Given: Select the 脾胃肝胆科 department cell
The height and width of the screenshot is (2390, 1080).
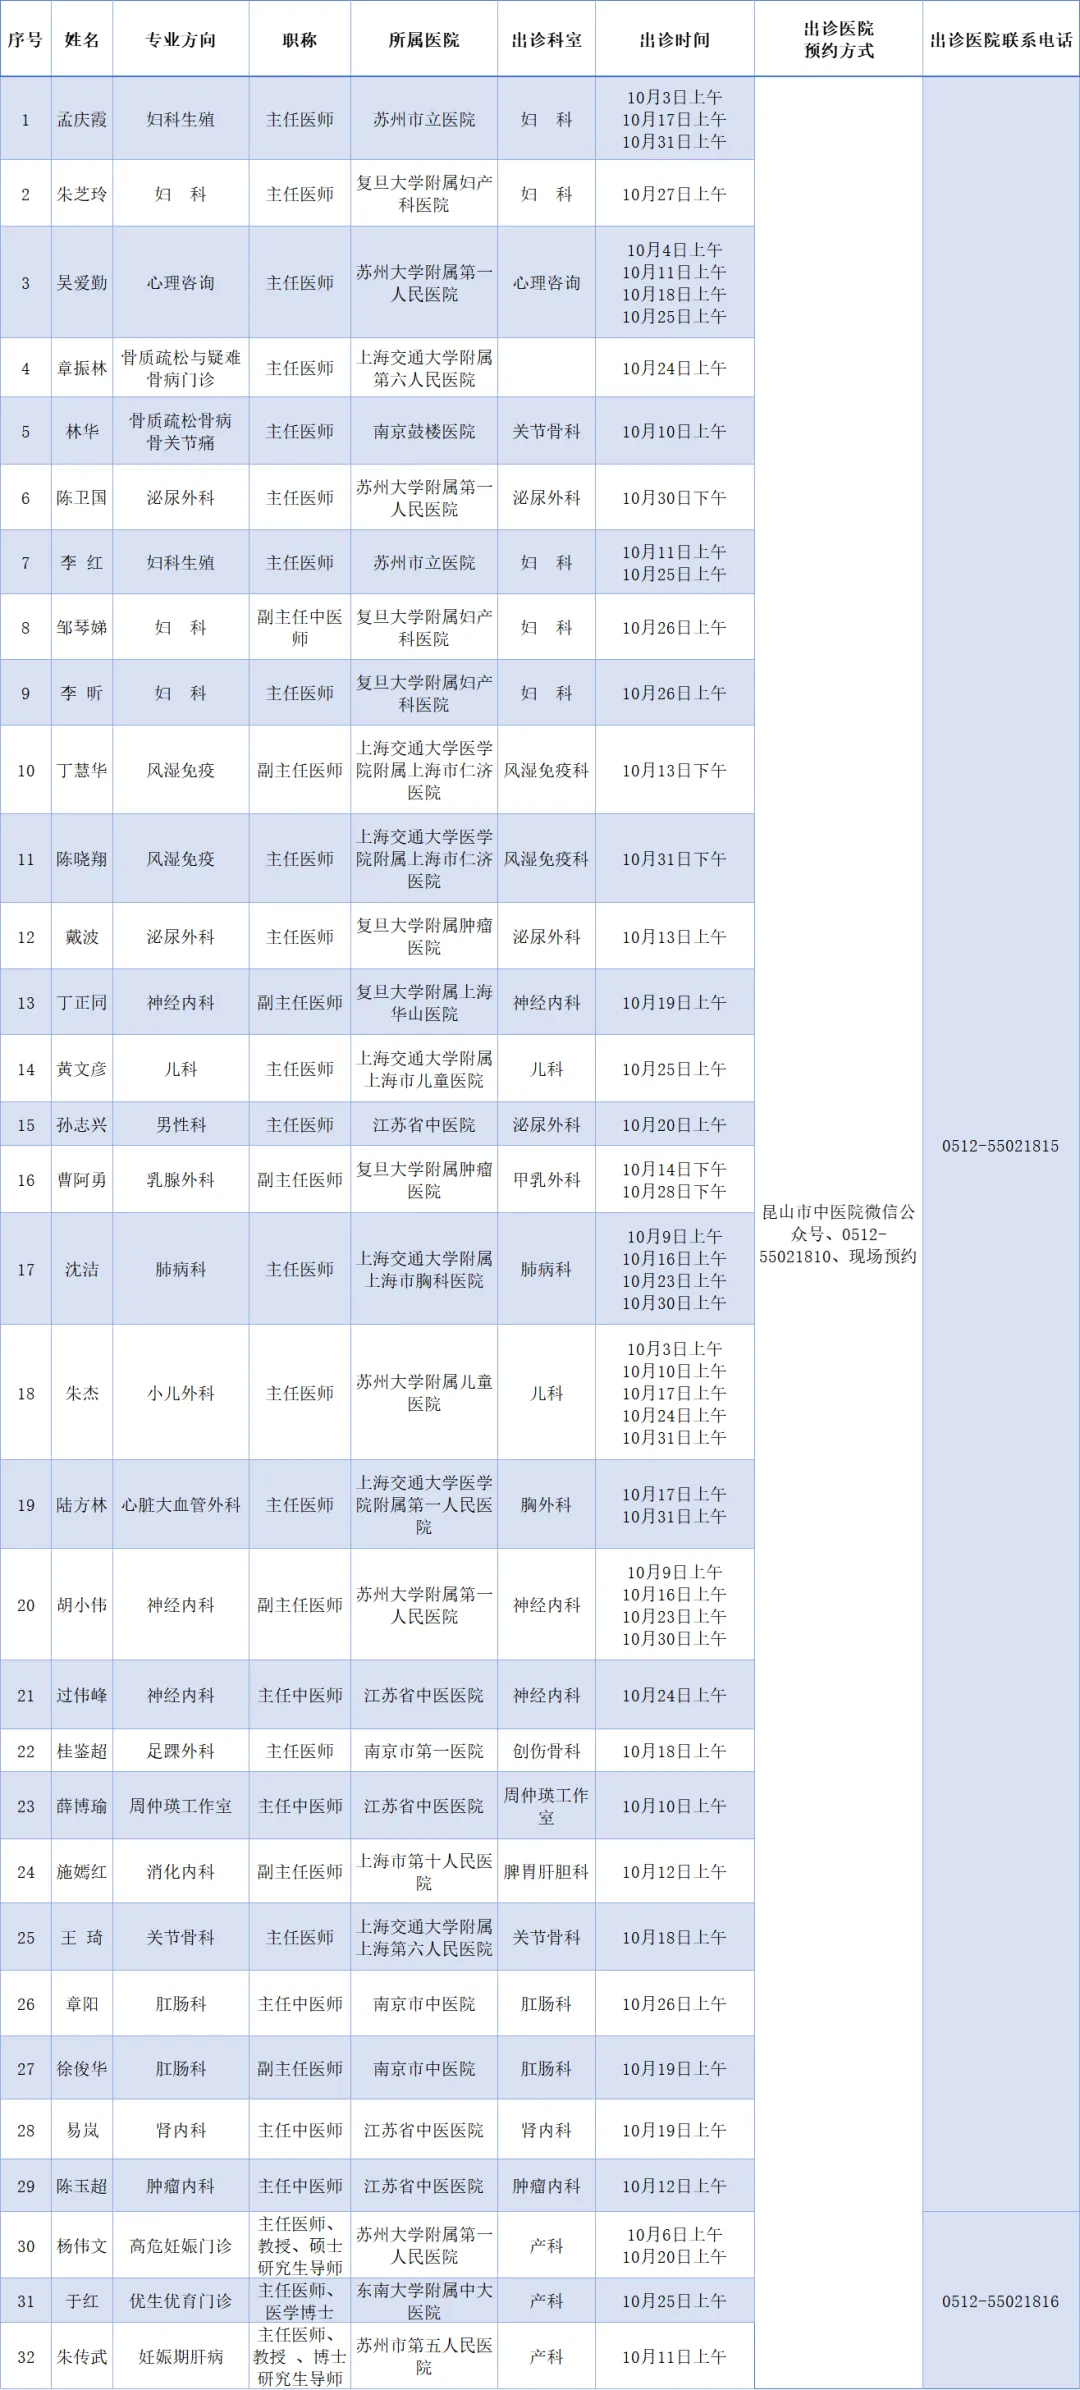Looking at the screenshot, I should coord(546,1872).
